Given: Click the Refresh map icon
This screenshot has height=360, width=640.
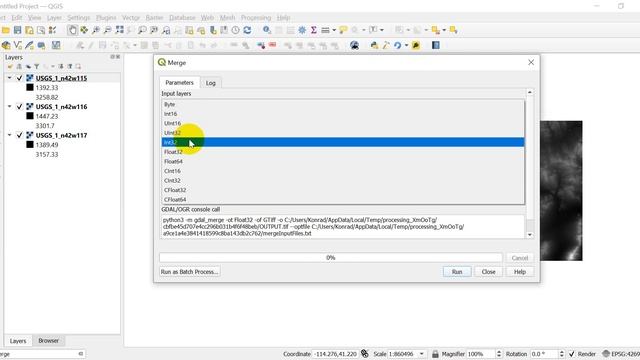Looking at the screenshot, I should [247, 30].
